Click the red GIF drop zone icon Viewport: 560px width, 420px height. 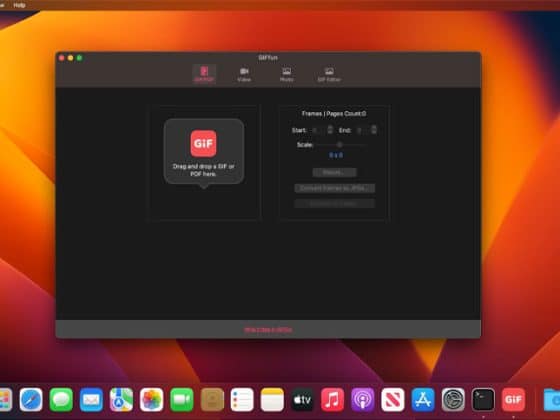[204, 144]
